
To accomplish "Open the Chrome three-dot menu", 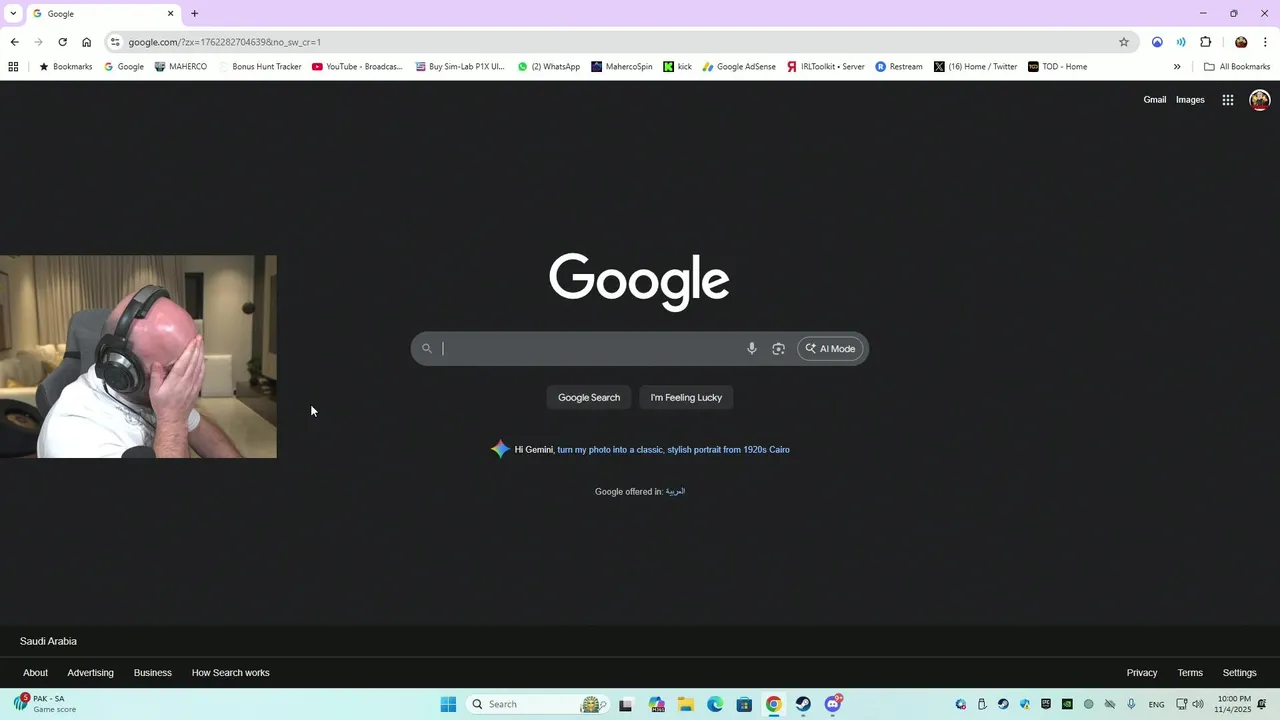I will (x=1265, y=42).
